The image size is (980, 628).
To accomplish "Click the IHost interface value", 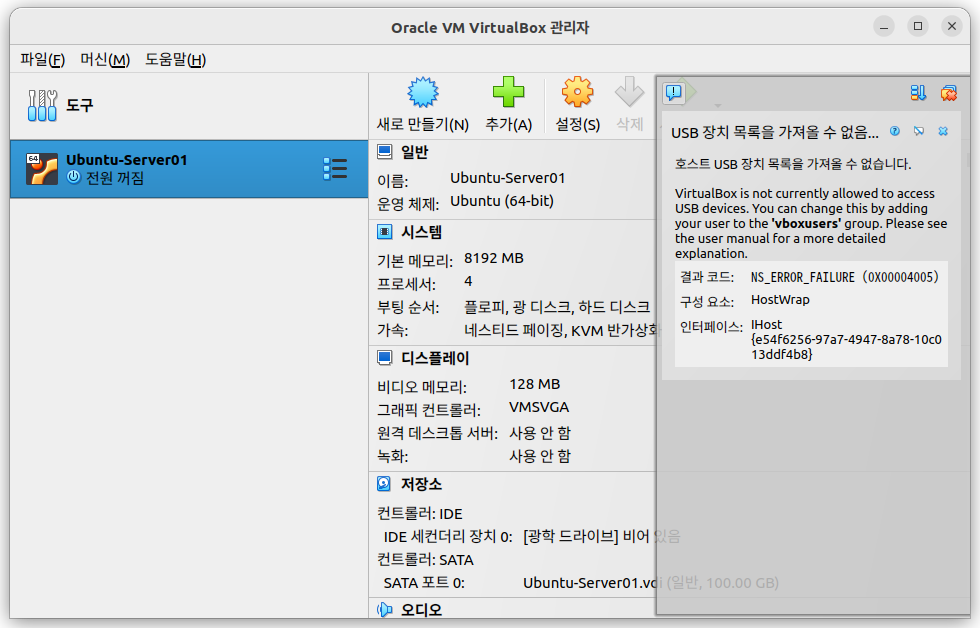I will tap(846, 339).
